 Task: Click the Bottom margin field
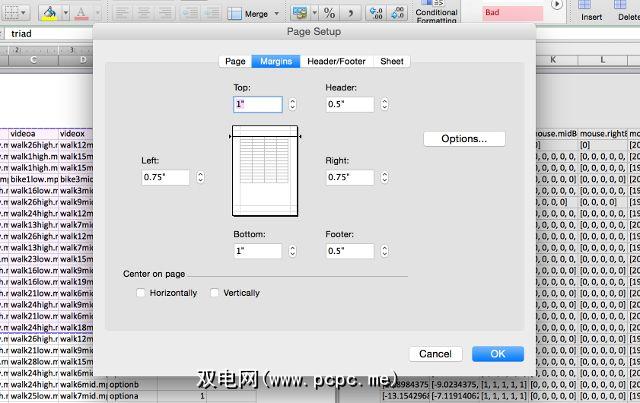258,251
